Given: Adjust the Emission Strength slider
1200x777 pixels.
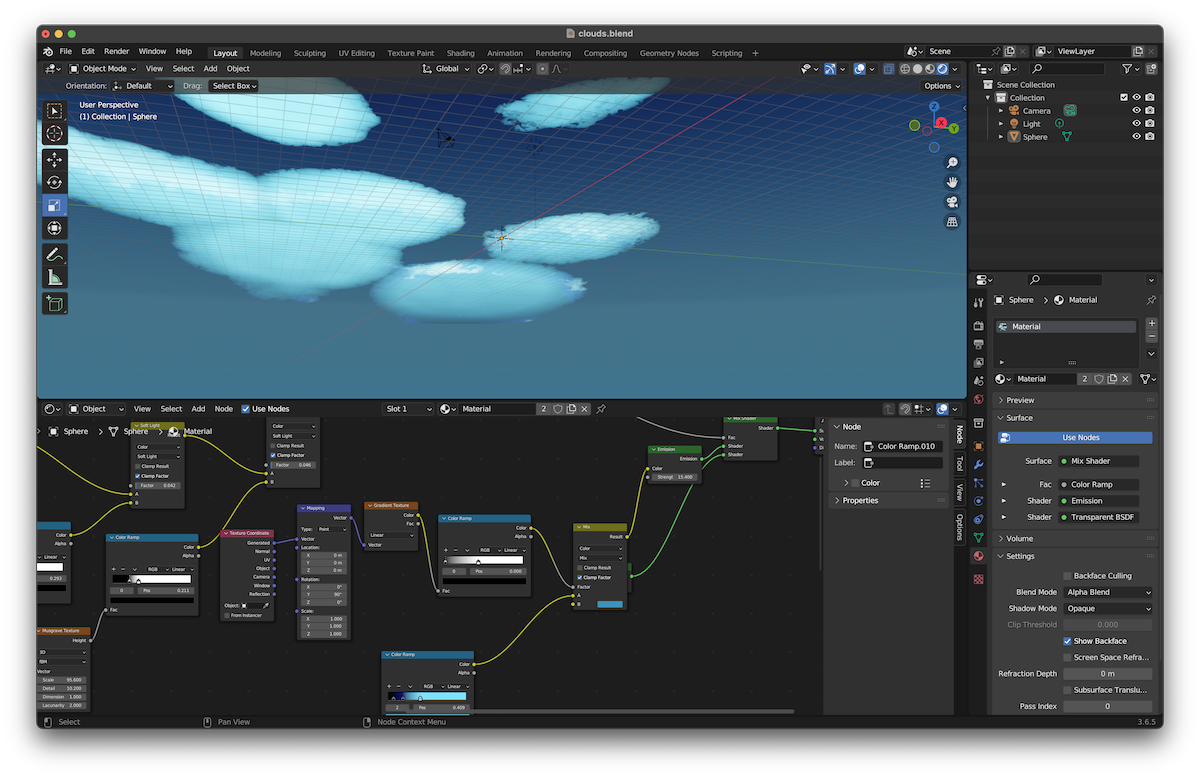Looking at the screenshot, I should point(675,477).
